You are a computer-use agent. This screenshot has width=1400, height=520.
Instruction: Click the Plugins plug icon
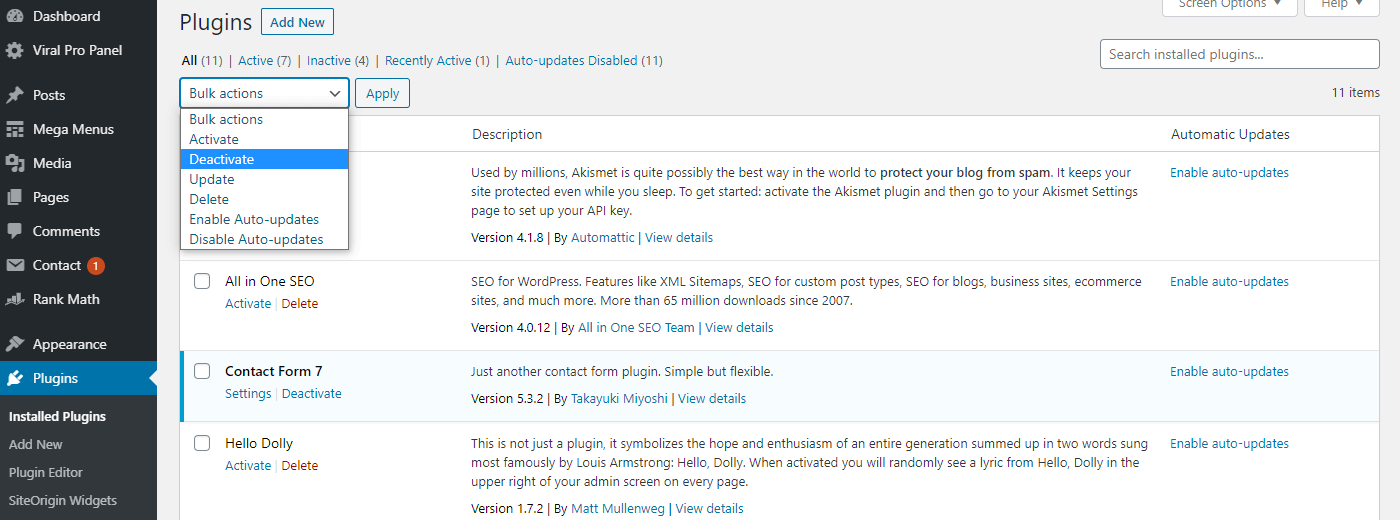pyautogui.click(x=15, y=378)
